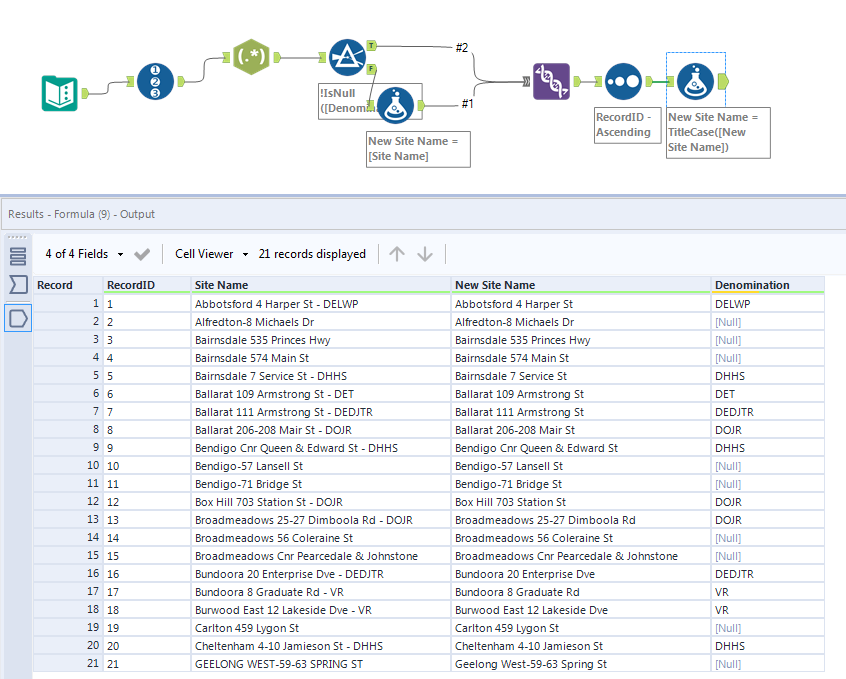This screenshot has height=679, width=846.
Task: Select the Sort tool labeled RecordID - Ascending
Action: (623, 81)
